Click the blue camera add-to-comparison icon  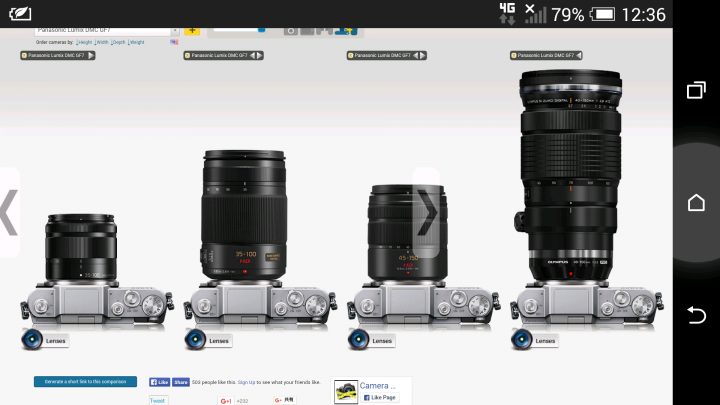[x=346, y=31]
